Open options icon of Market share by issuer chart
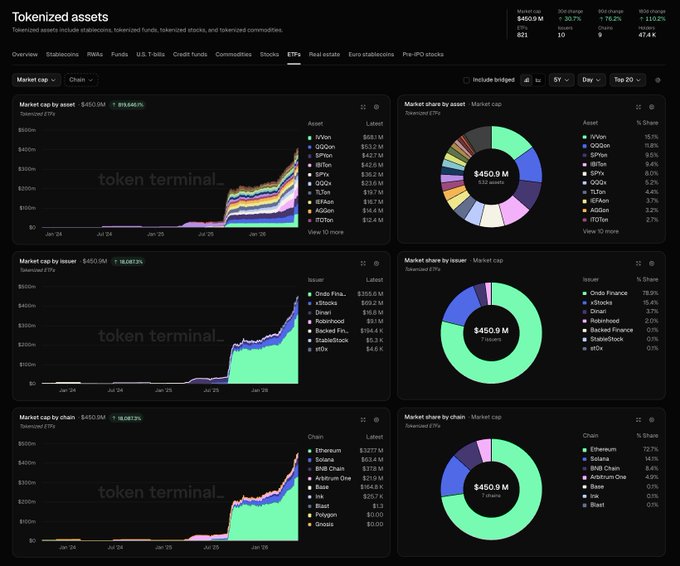Viewport: 680px width, 566px height. click(x=651, y=263)
